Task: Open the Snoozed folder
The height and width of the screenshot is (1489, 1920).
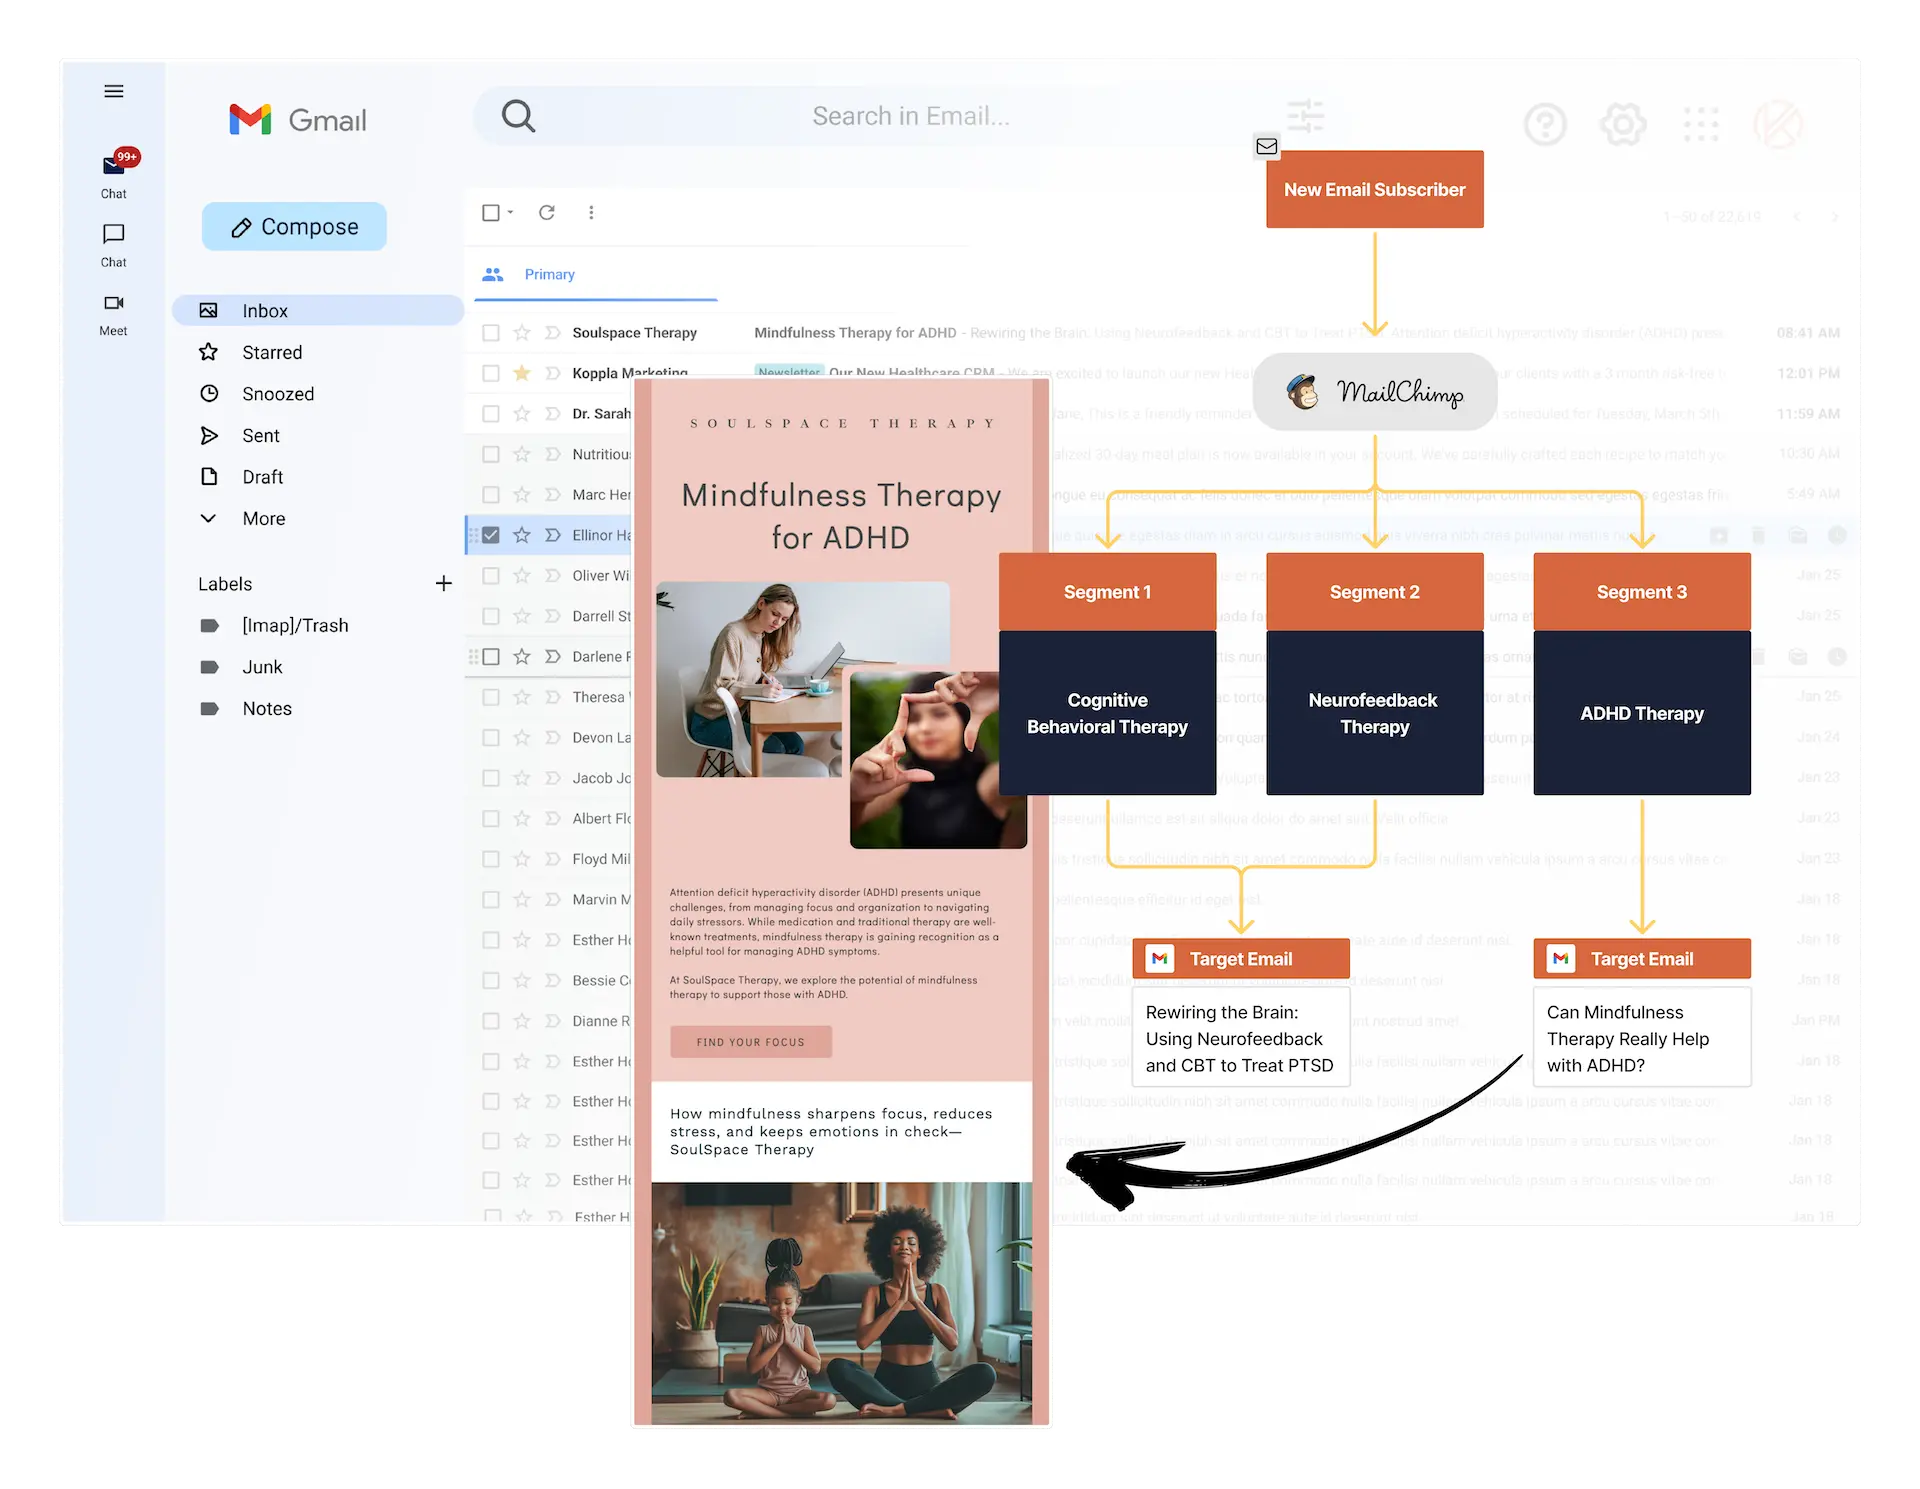Action: tap(278, 394)
